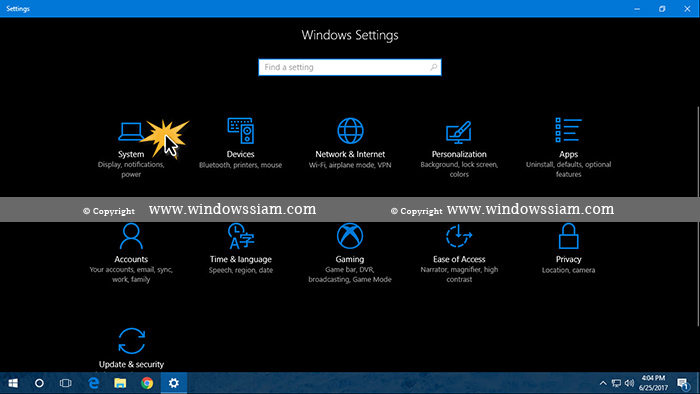700x394 pixels.
Task: Minimize the Settings window
Action: pos(637,8)
